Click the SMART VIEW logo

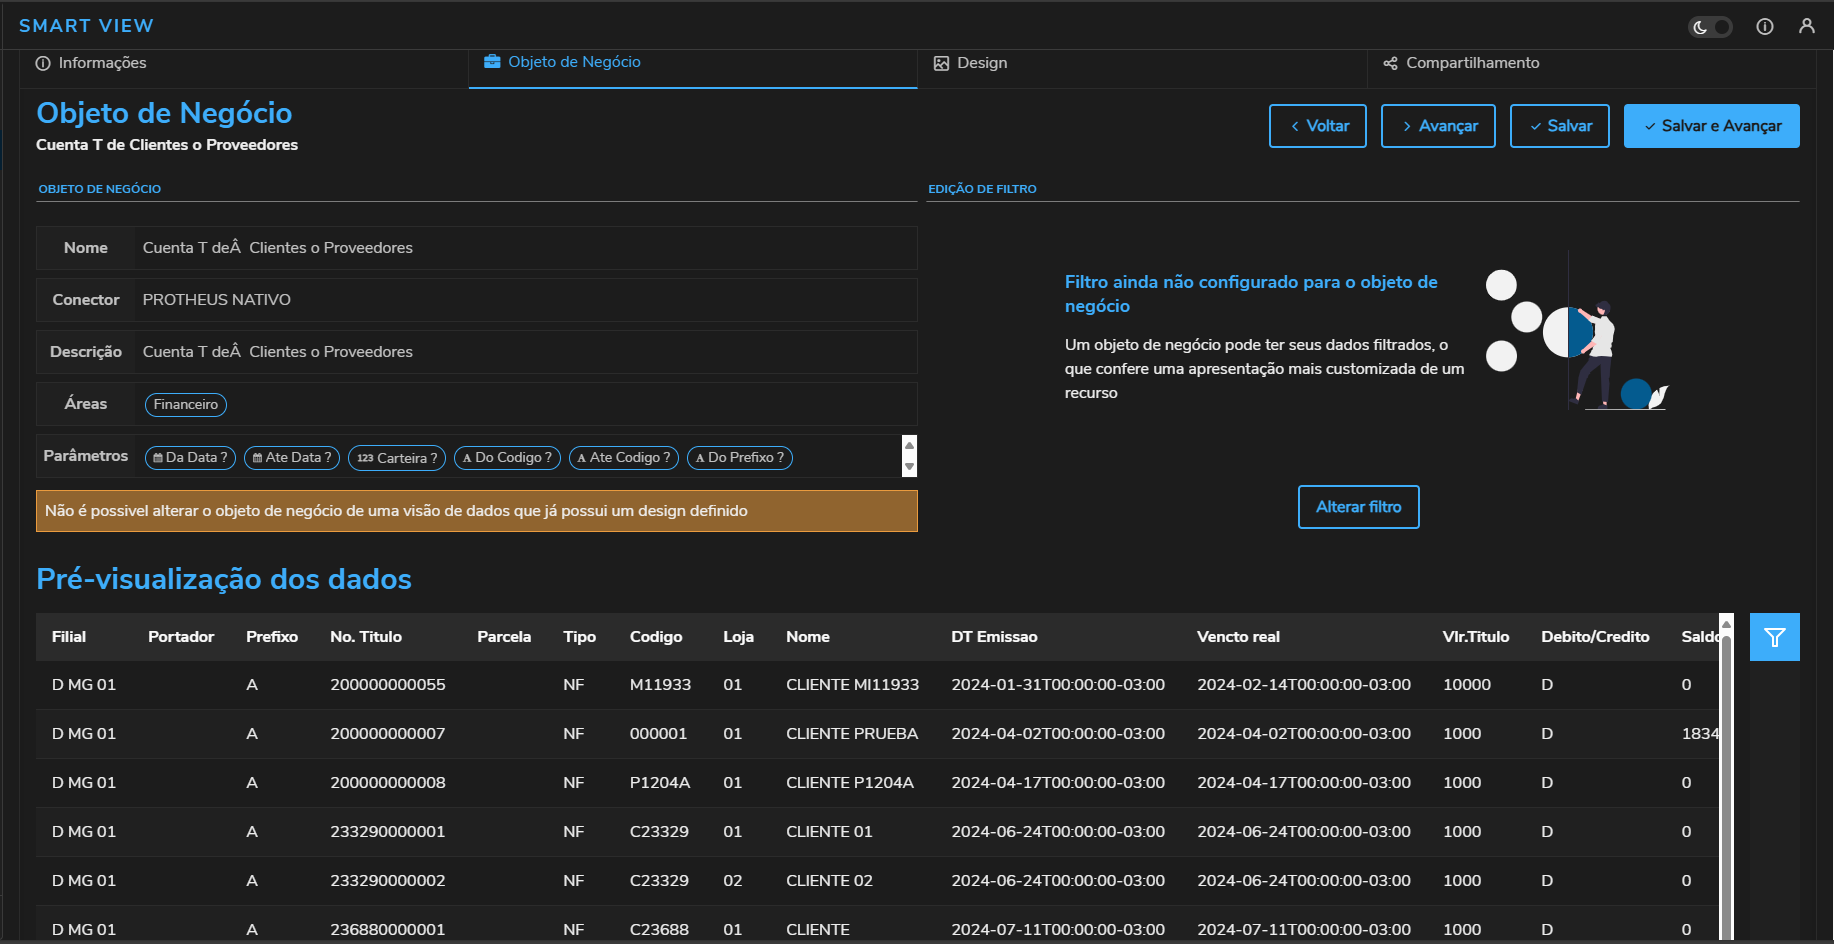(x=86, y=26)
